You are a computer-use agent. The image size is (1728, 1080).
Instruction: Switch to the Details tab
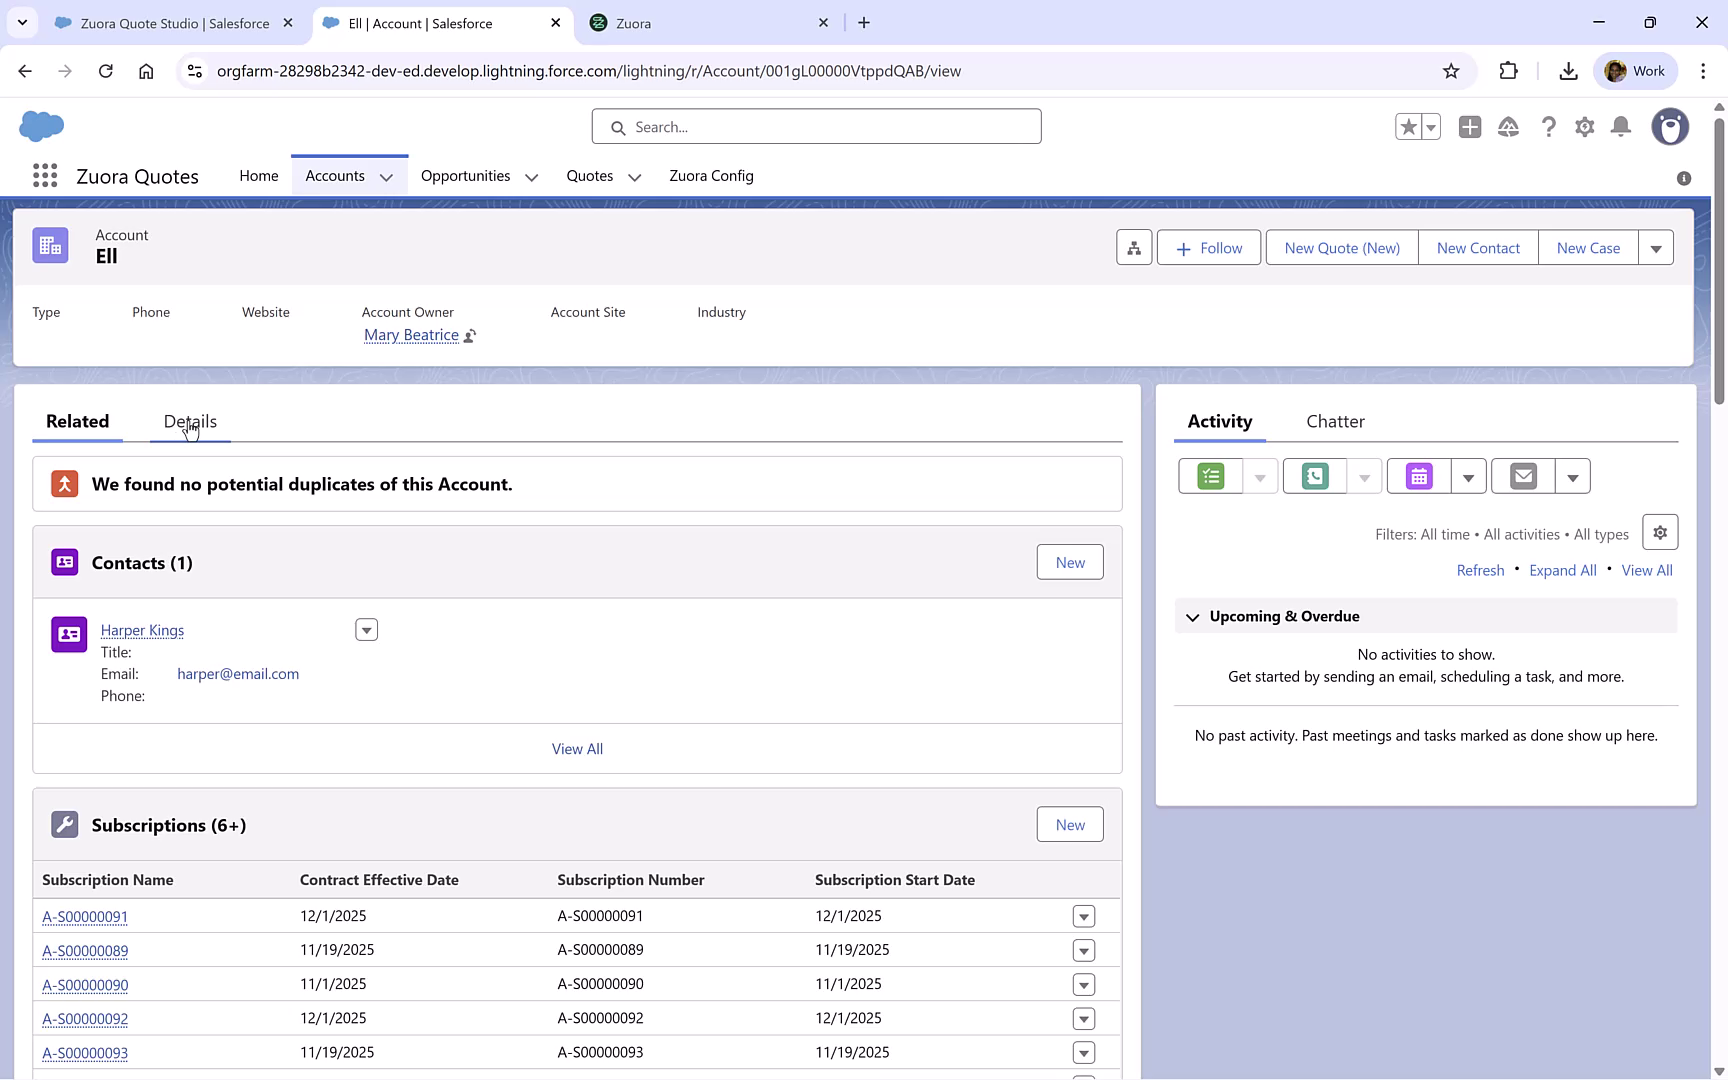(189, 421)
